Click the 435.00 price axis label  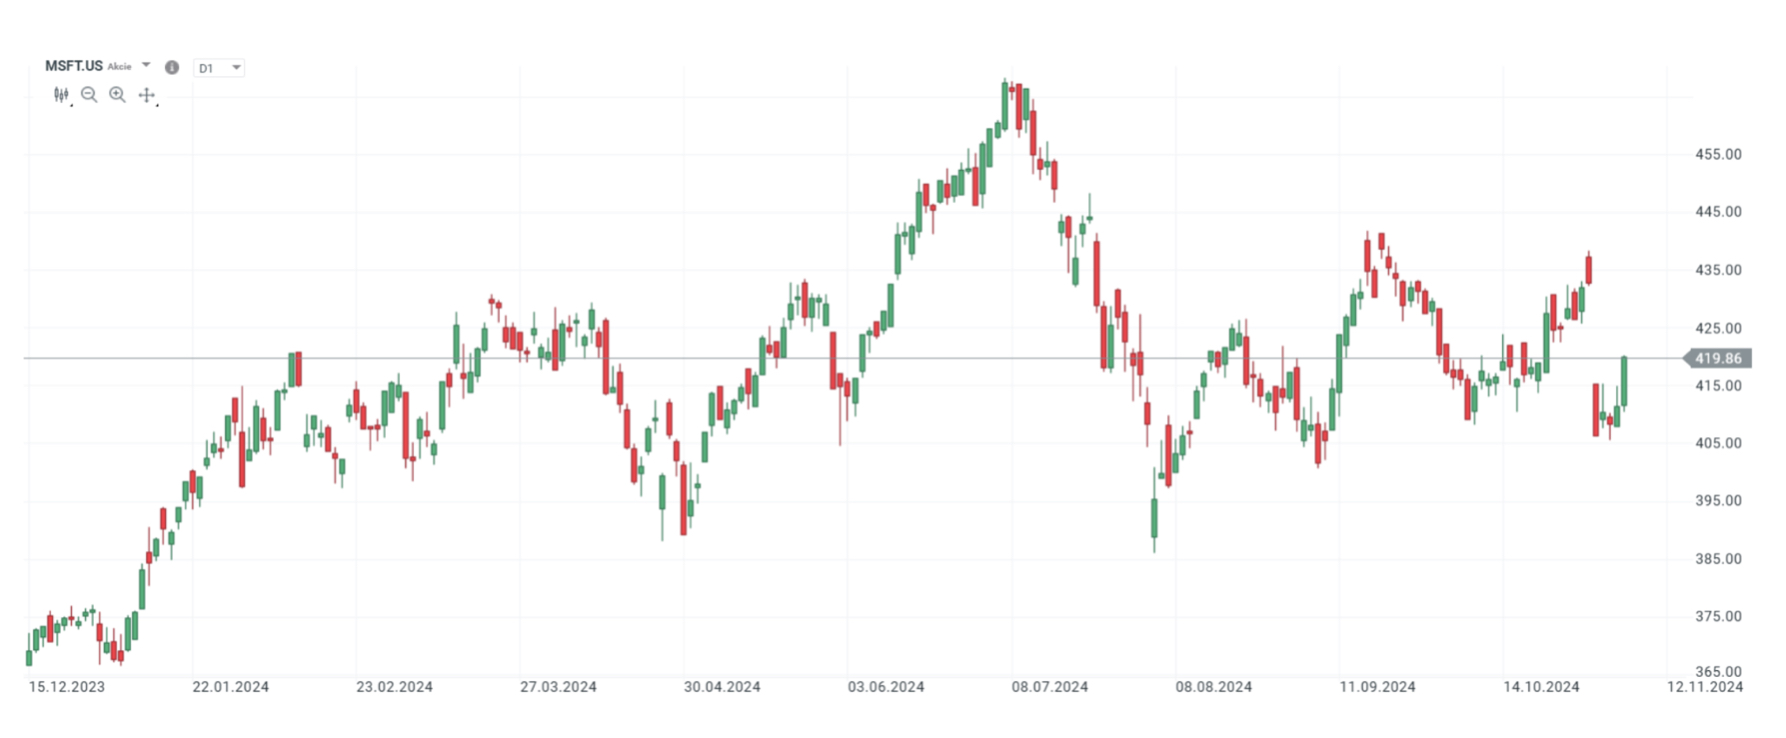point(1718,270)
